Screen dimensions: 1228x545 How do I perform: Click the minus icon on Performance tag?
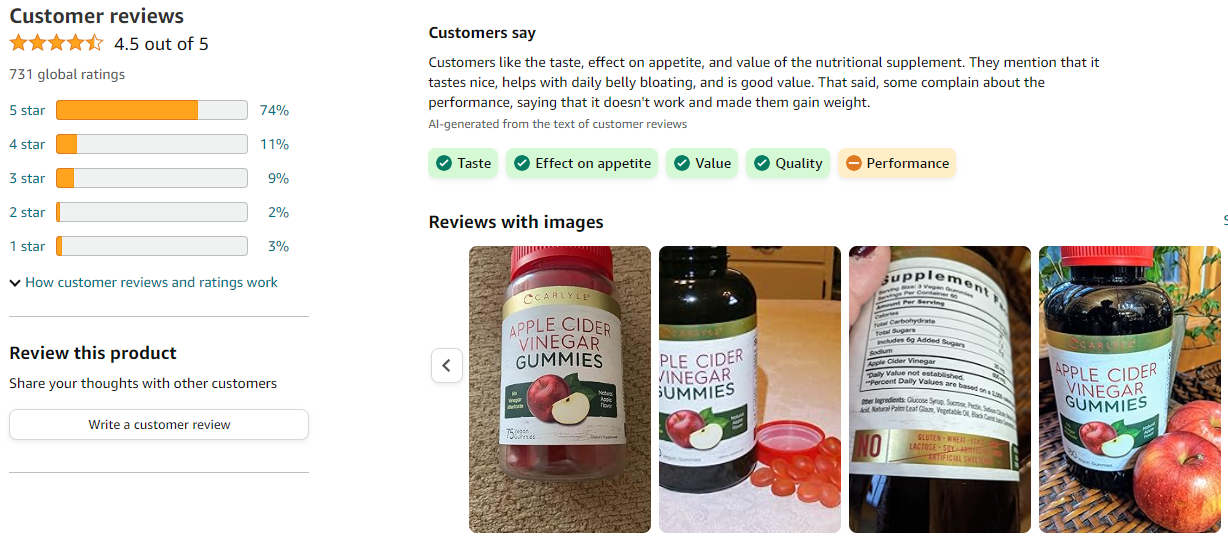853,163
